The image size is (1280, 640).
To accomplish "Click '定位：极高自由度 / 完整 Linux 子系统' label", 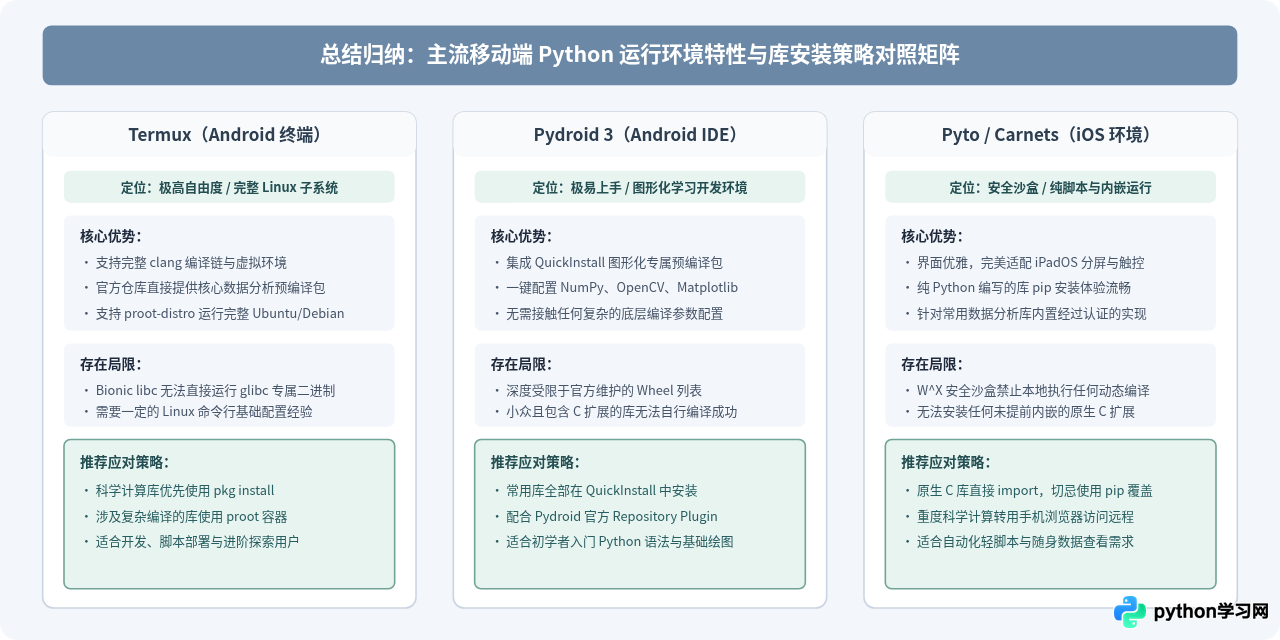I will tap(229, 187).
